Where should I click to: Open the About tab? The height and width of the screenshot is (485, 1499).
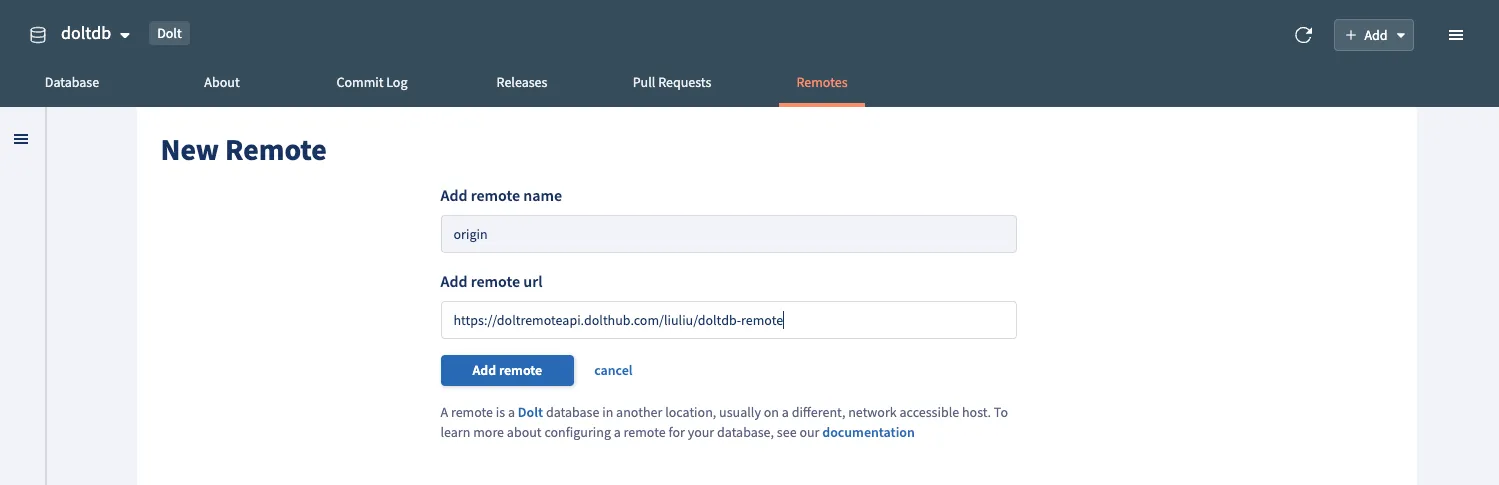coord(222,82)
